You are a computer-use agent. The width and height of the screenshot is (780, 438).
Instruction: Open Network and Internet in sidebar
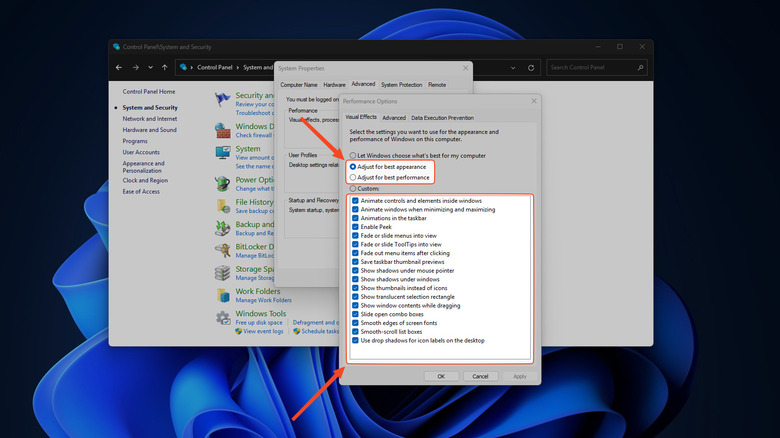click(149, 118)
